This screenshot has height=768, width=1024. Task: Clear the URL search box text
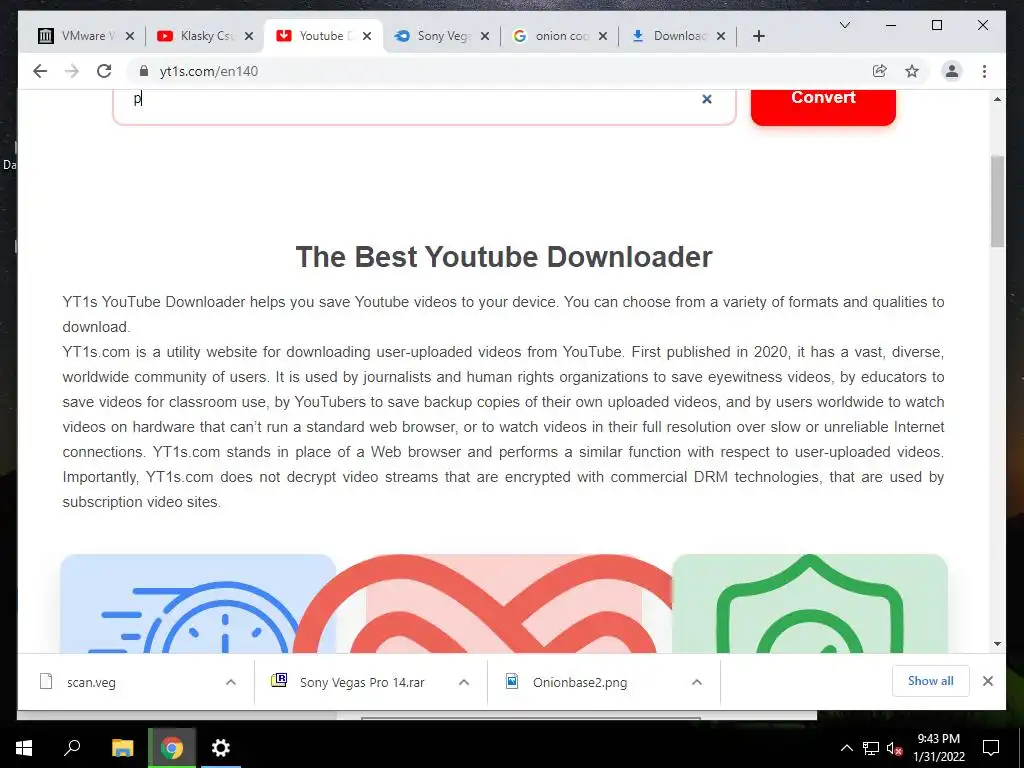(707, 99)
